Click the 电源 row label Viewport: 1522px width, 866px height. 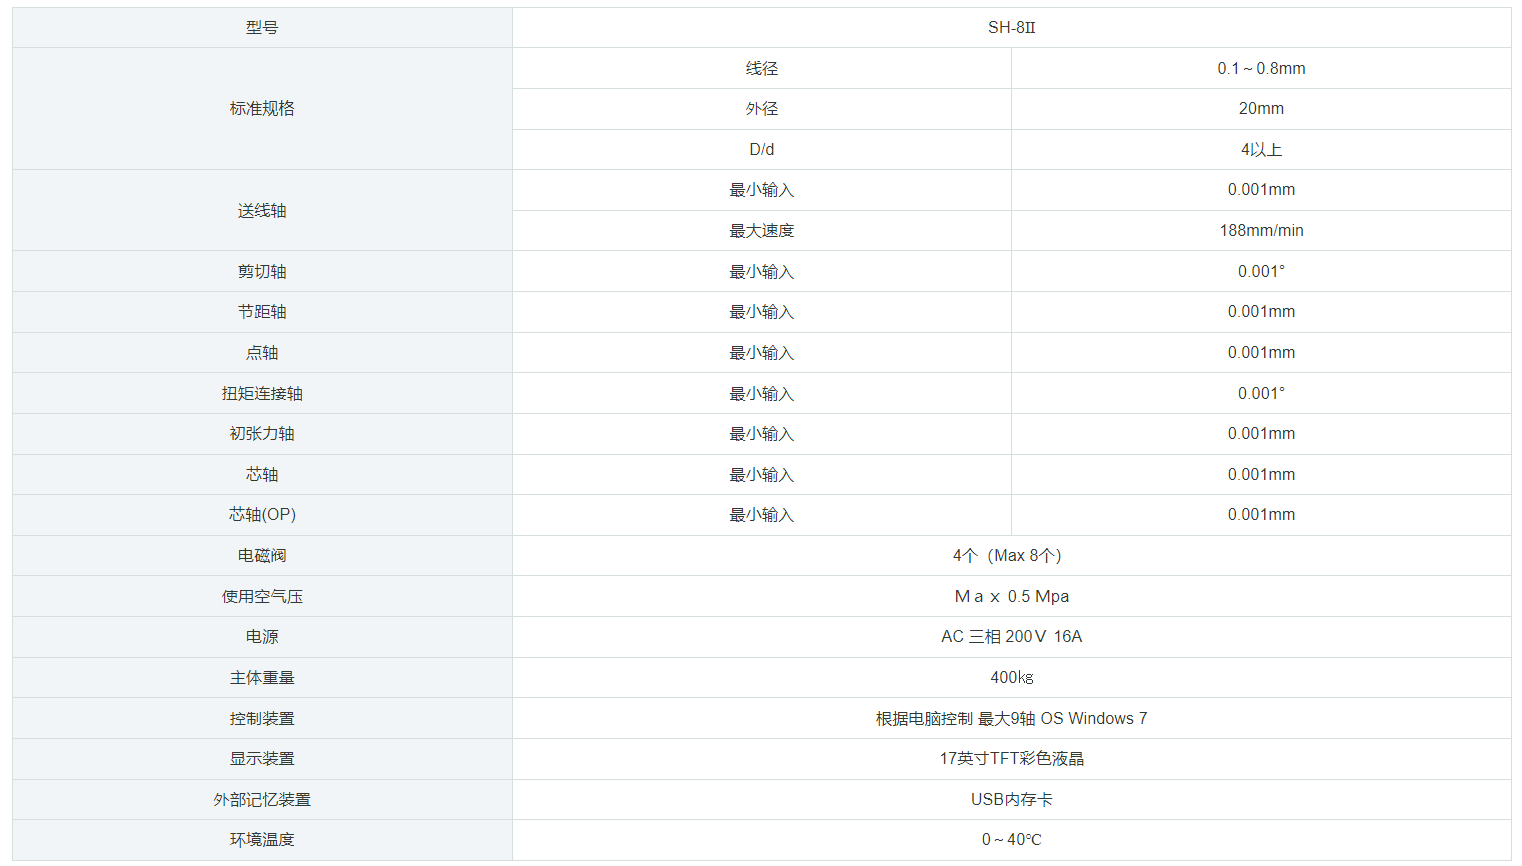point(262,637)
